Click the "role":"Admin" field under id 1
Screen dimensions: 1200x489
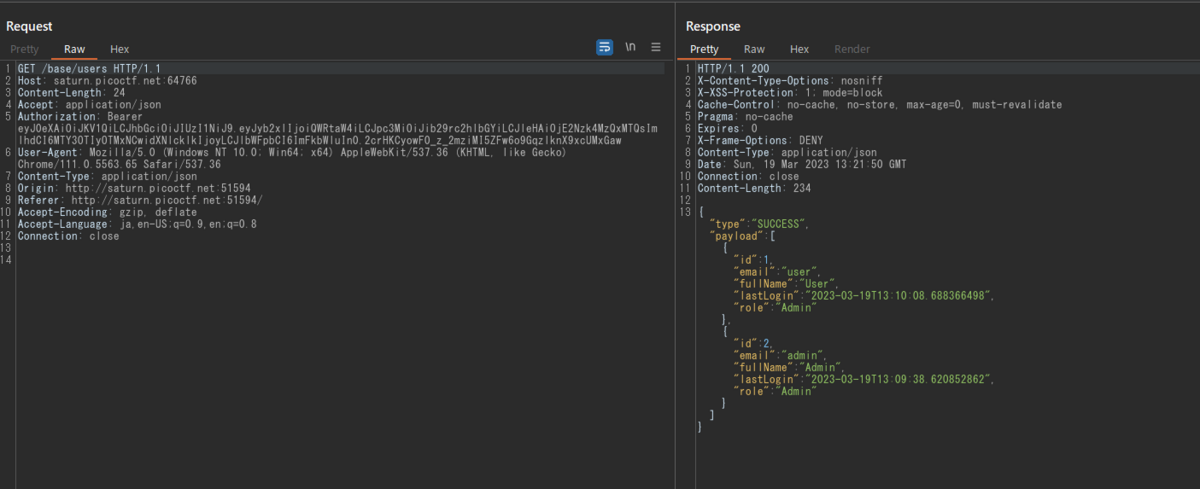point(775,308)
